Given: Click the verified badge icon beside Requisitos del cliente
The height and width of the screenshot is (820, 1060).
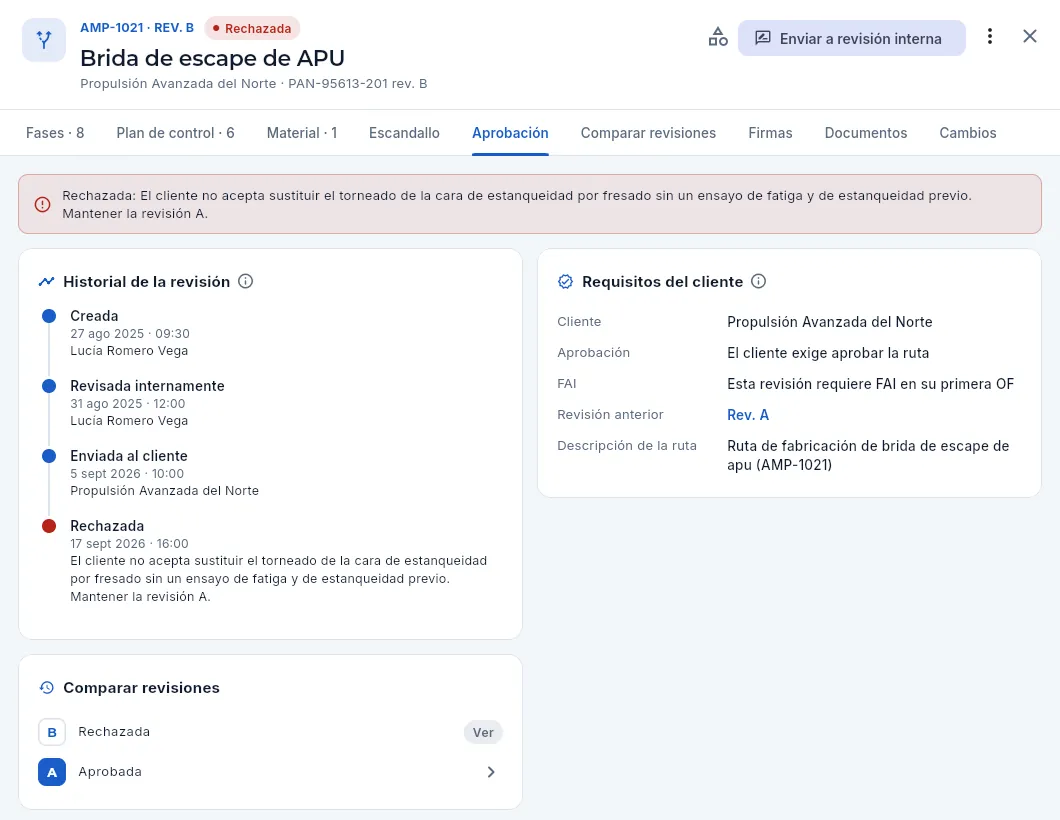Looking at the screenshot, I should pyautogui.click(x=565, y=281).
